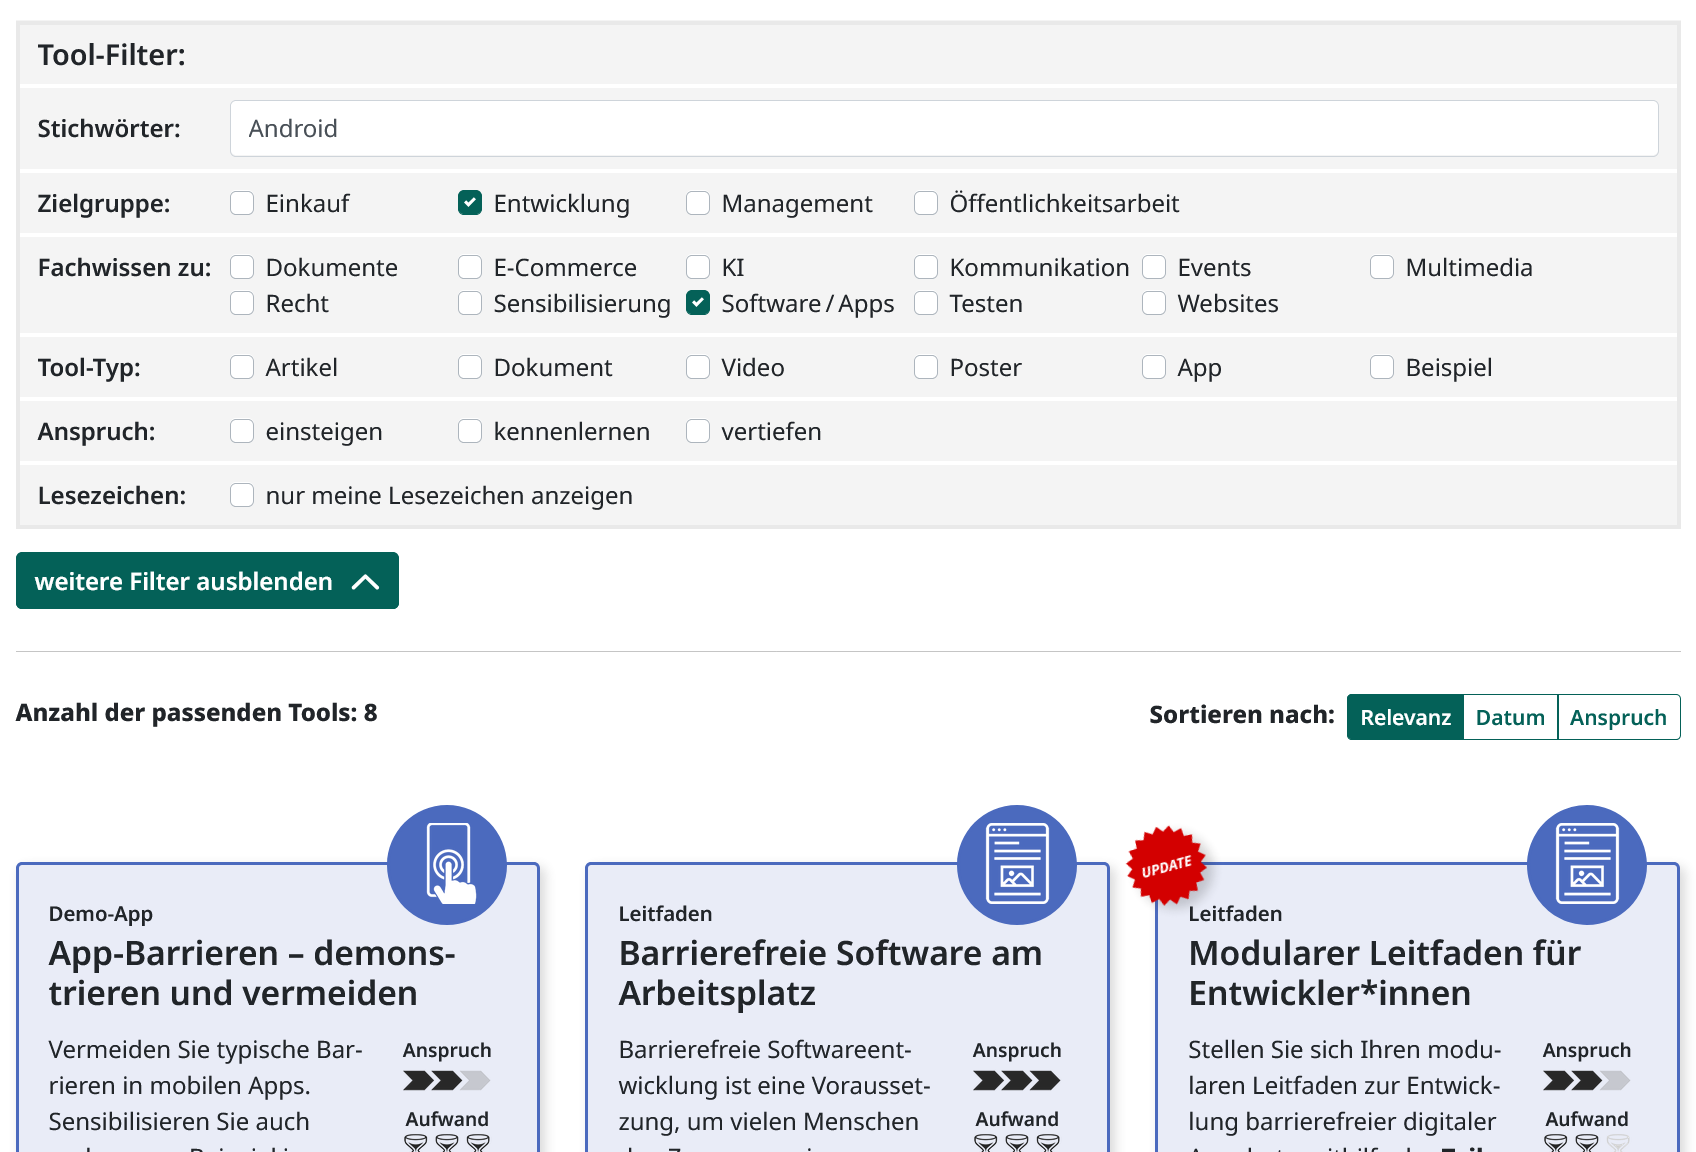Image resolution: width=1696 pixels, height=1152 pixels.
Task: Click the red UPDATE badge
Action: pos(1166,866)
